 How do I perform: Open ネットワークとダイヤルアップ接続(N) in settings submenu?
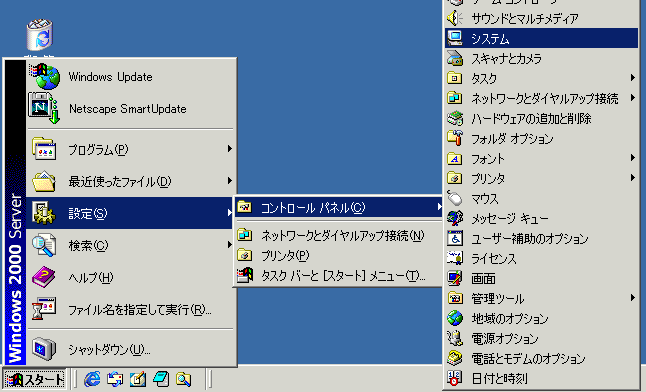[x=338, y=235]
